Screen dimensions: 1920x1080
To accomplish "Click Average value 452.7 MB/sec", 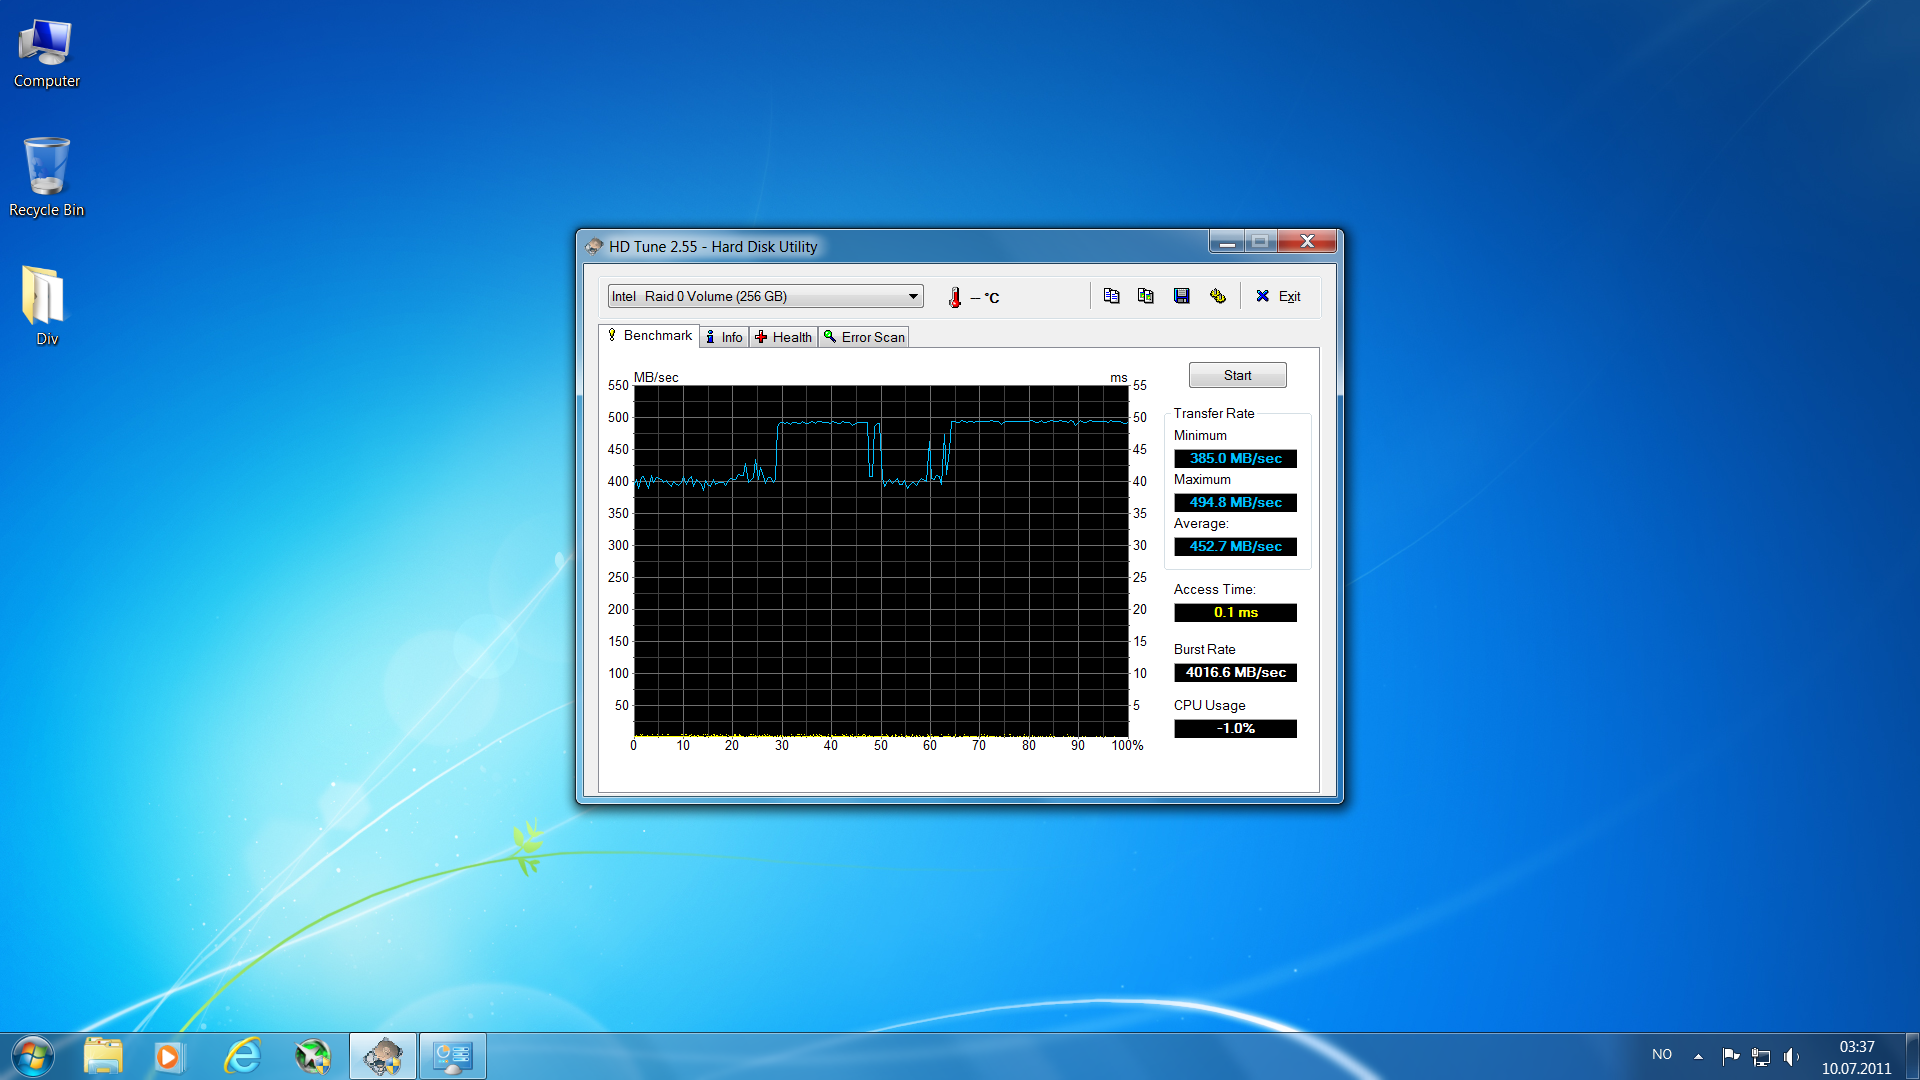I will tap(1235, 547).
